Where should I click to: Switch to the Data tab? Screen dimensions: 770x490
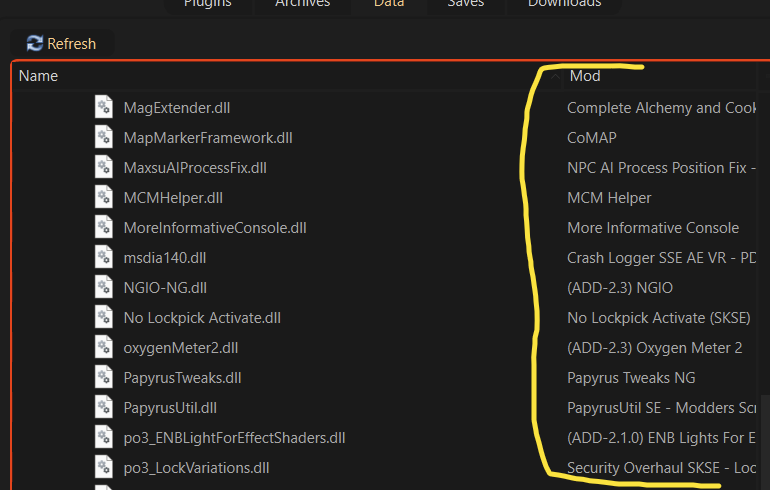(389, 4)
